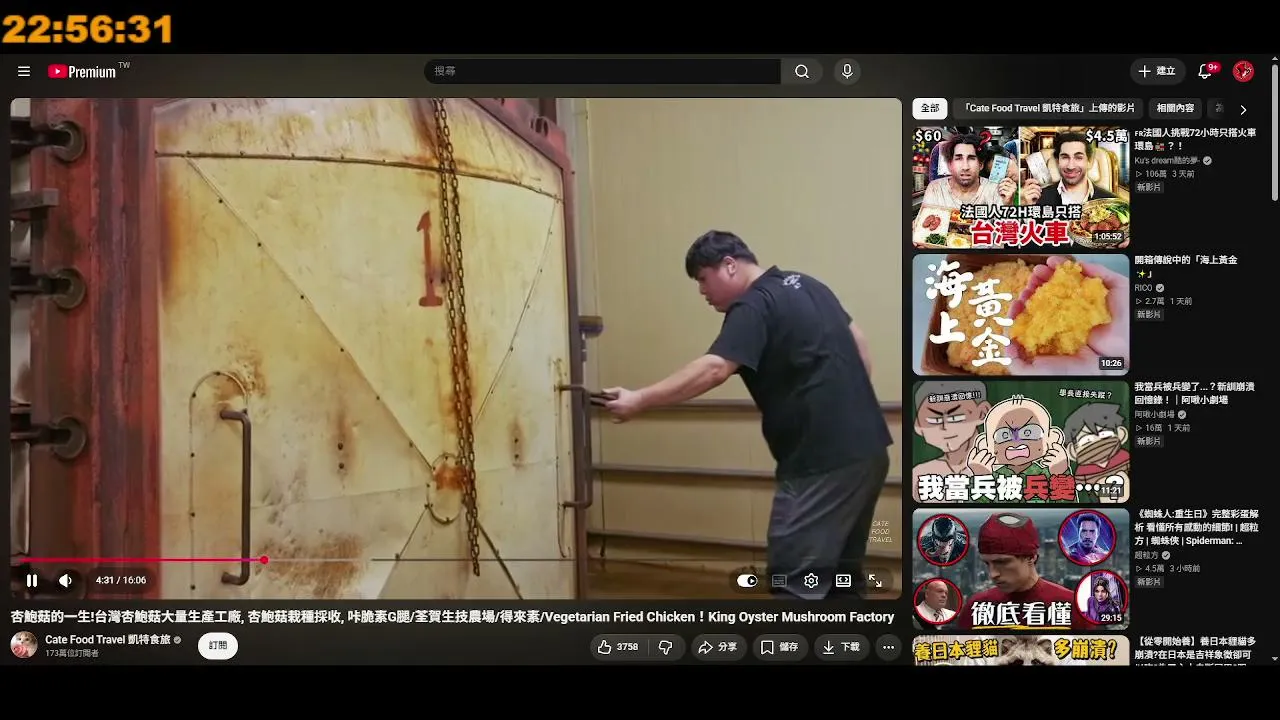Viewport: 1280px width, 720px height.
Task: Open title 《蜘蛛人:重生日》完整彩蛋解析
Action: click(x=1195, y=527)
